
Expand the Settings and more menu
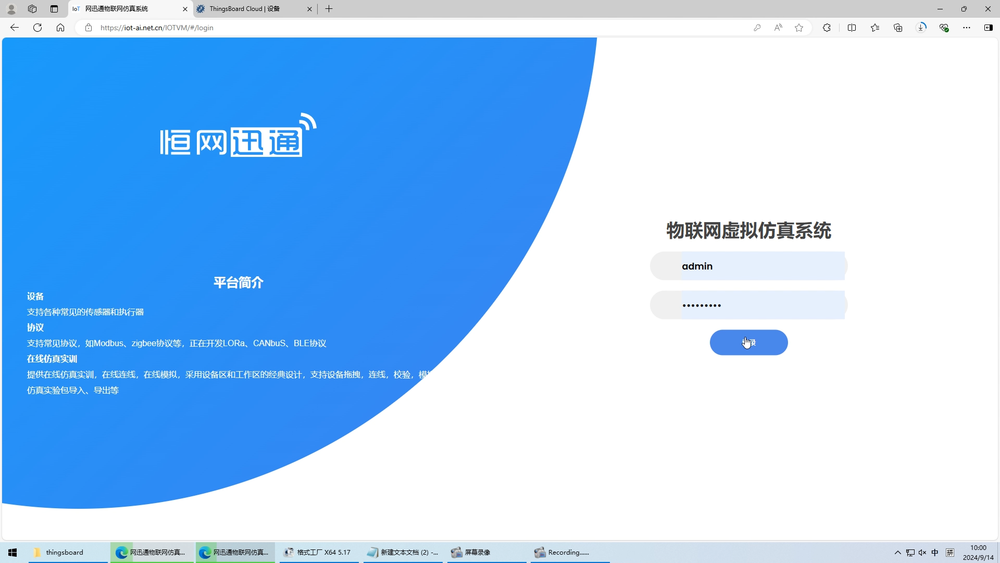point(966,28)
